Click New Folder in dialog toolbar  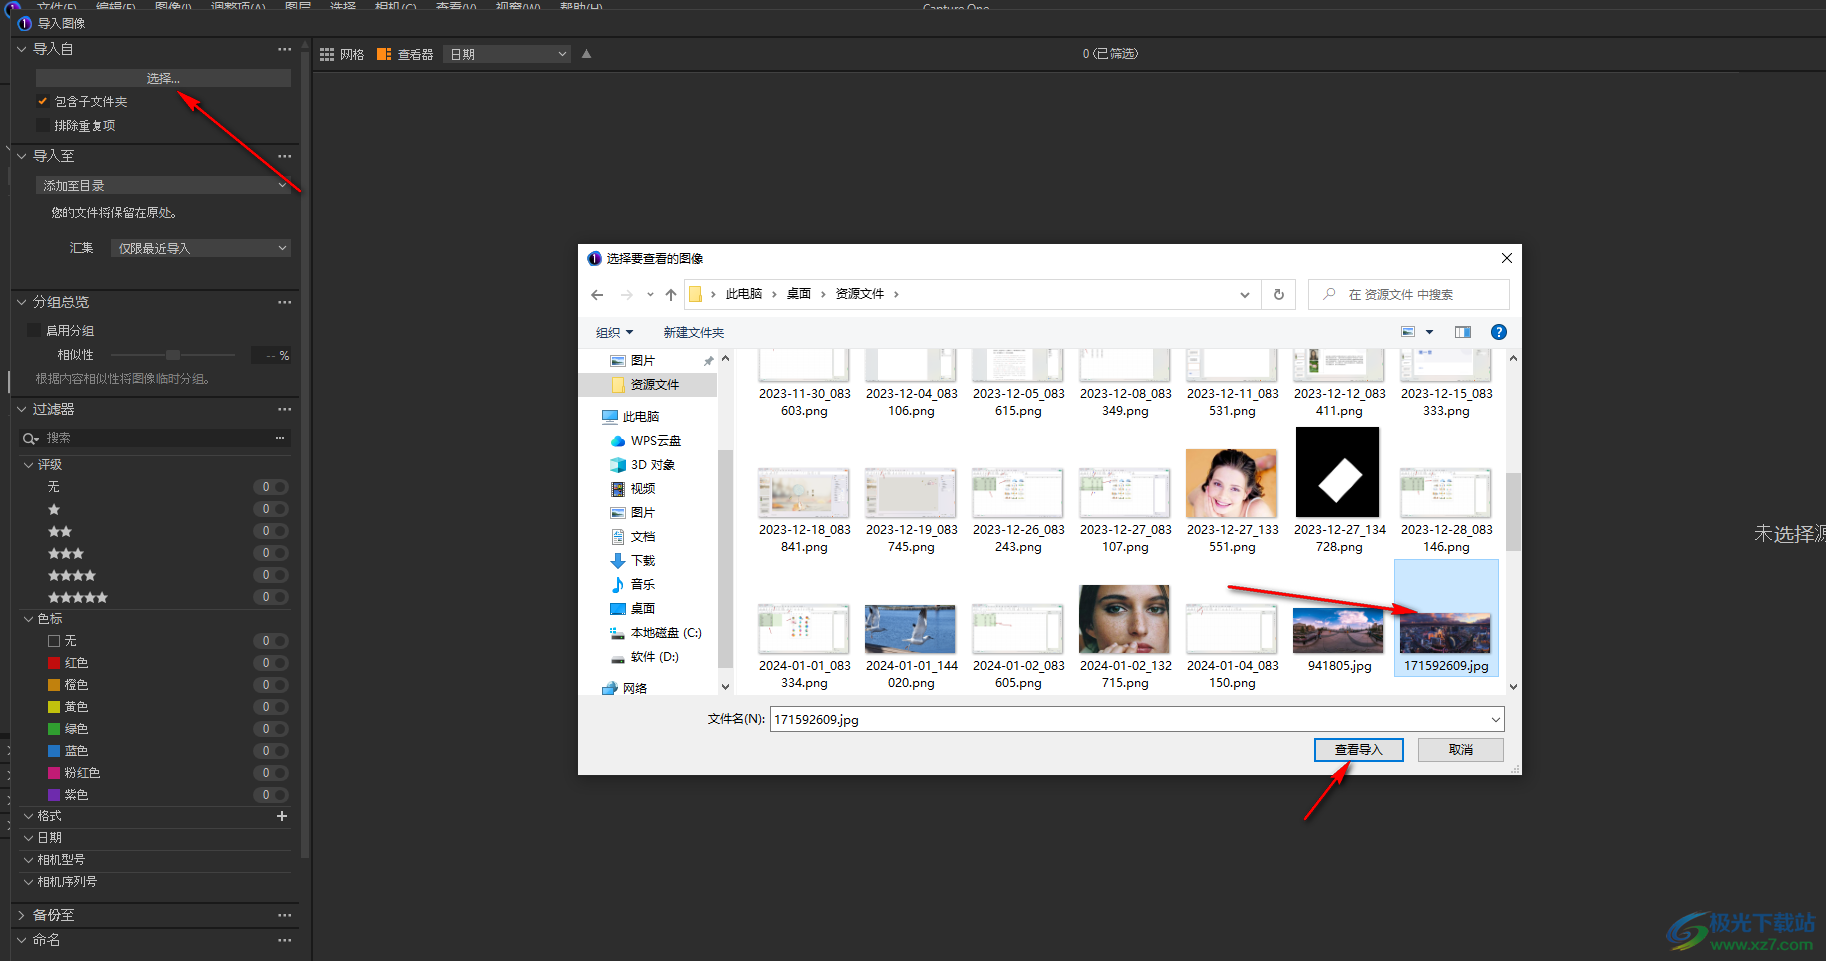click(x=693, y=333)
